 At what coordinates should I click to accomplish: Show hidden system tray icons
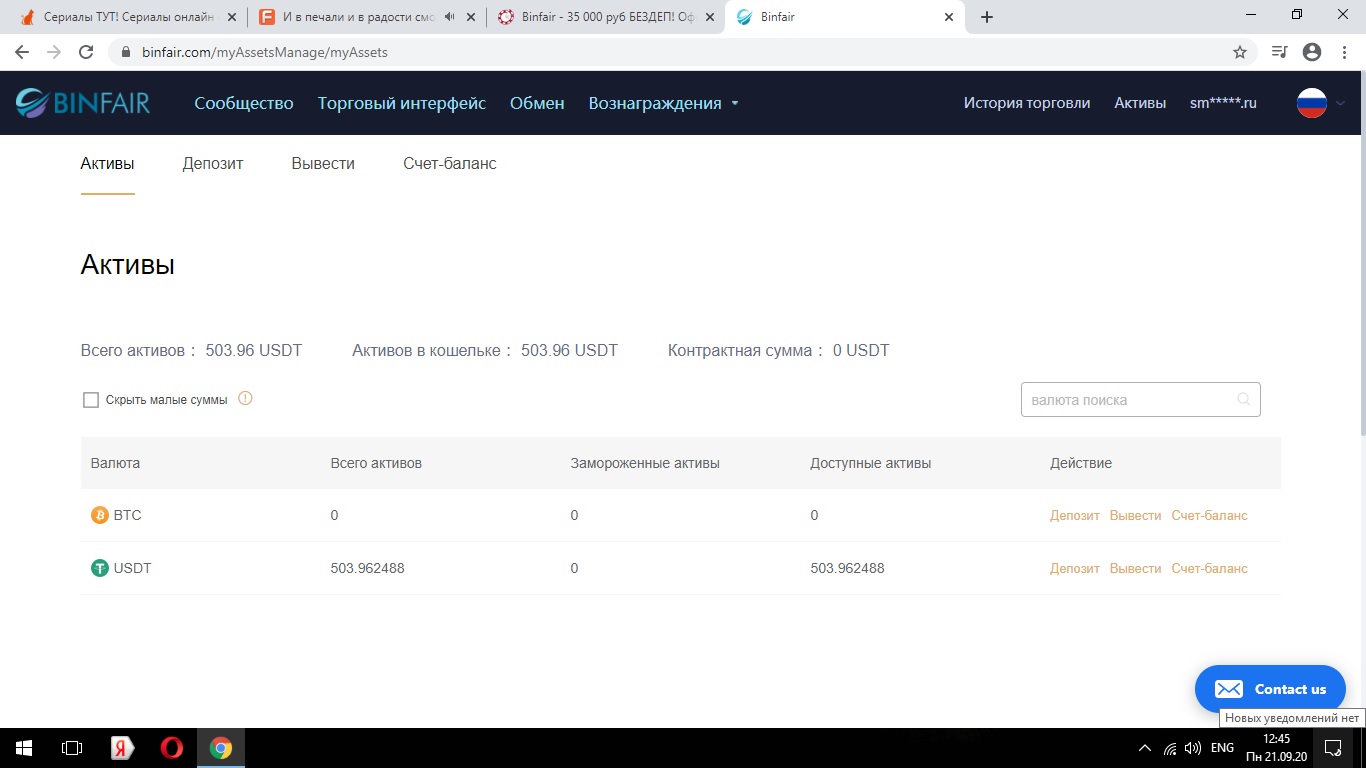point(1145,748)
